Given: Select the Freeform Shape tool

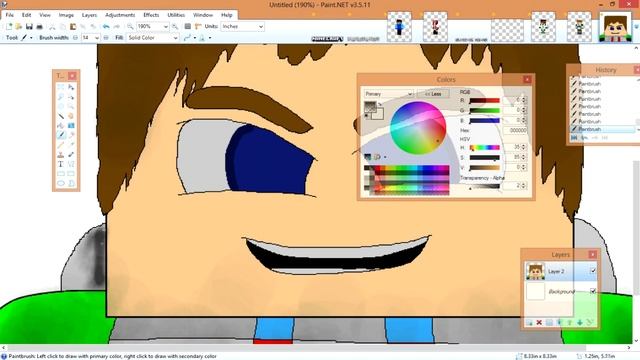Looking at the screenshot, I should [x=71, y=183].
